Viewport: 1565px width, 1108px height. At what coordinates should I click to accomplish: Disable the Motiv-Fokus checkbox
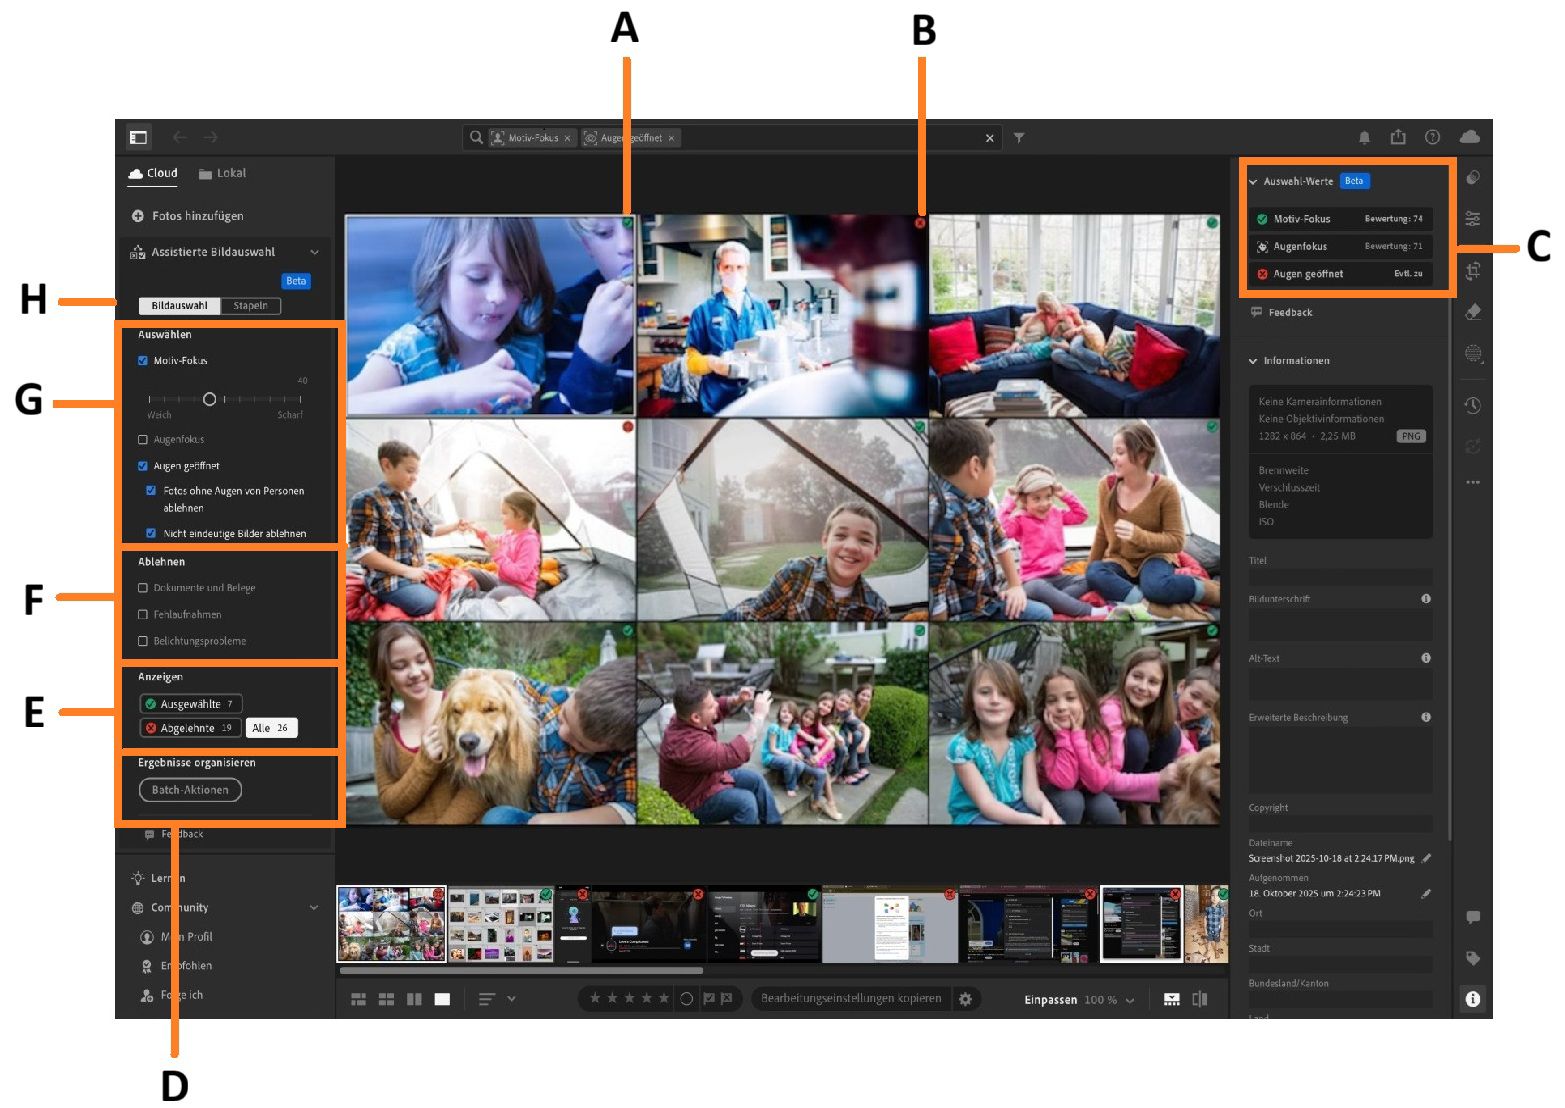click(x=141, y=360)
